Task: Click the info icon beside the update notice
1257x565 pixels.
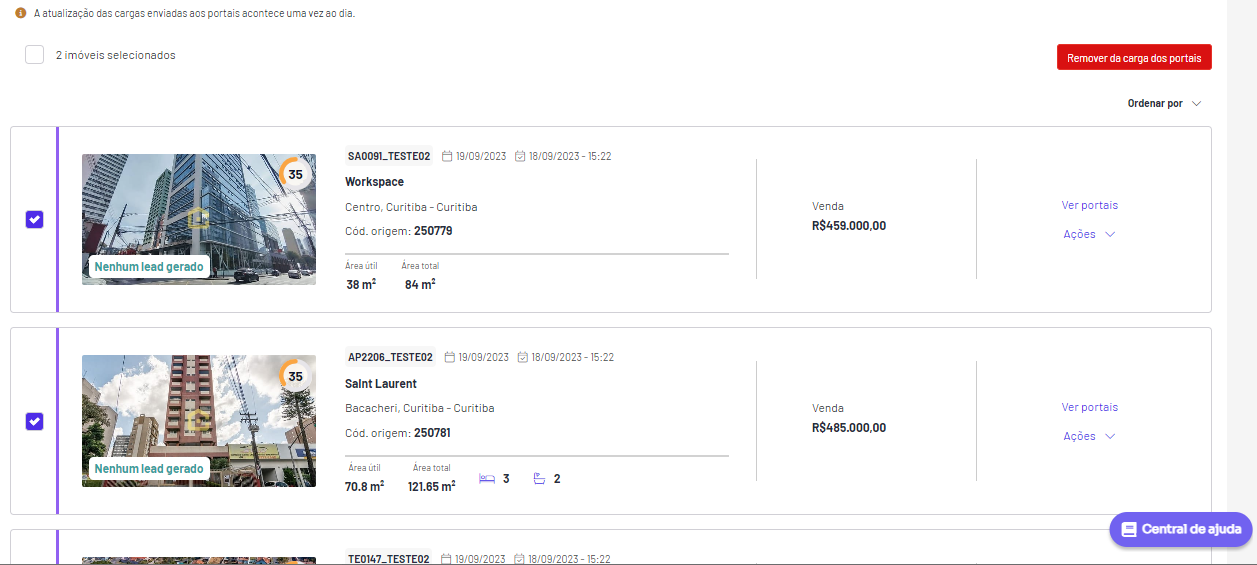Action: click(x=20, y=14)
